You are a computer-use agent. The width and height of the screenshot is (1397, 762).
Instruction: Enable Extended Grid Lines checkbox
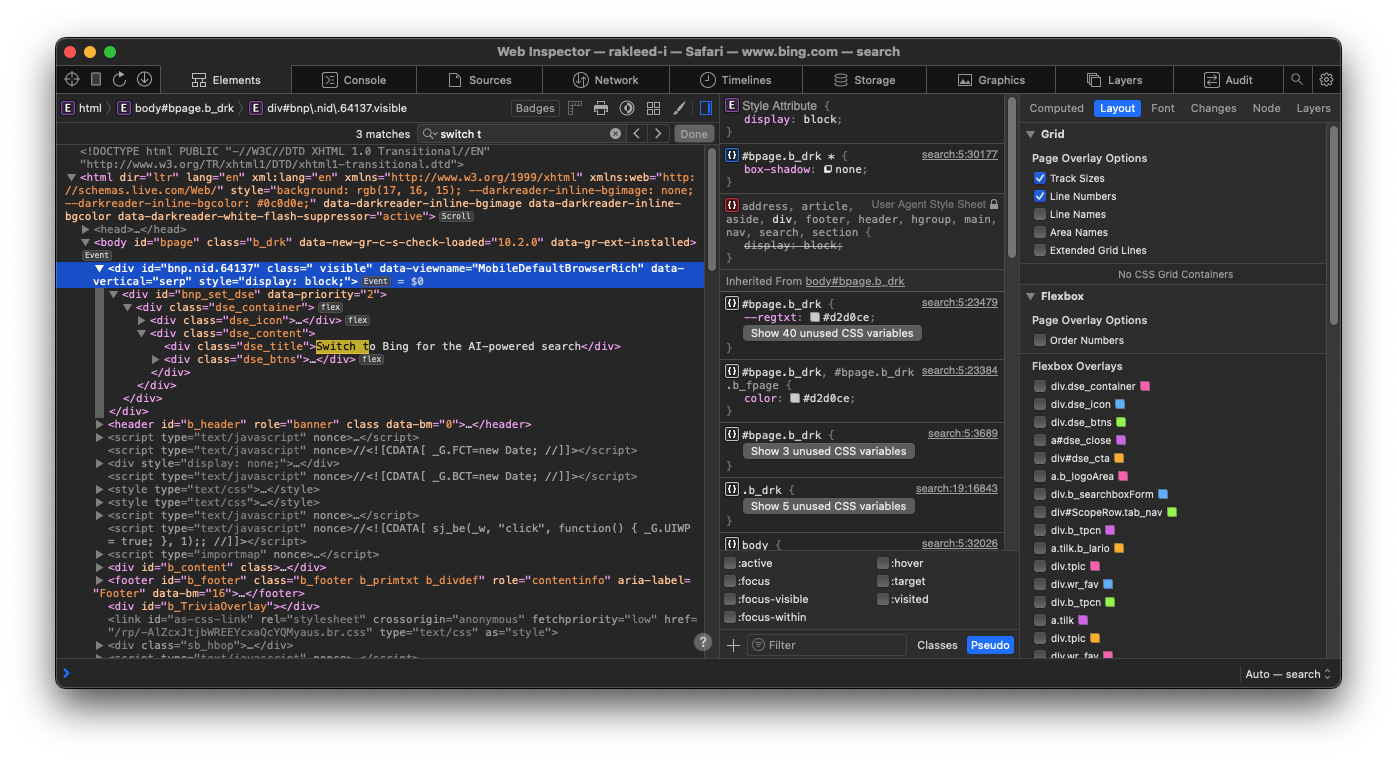tap(1040, 250)
